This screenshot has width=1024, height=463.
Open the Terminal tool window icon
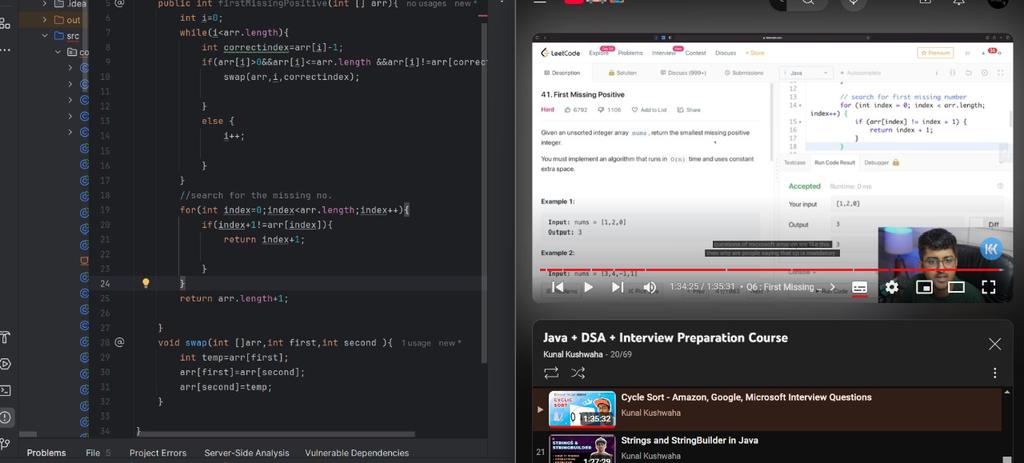(x=5, y=391)
